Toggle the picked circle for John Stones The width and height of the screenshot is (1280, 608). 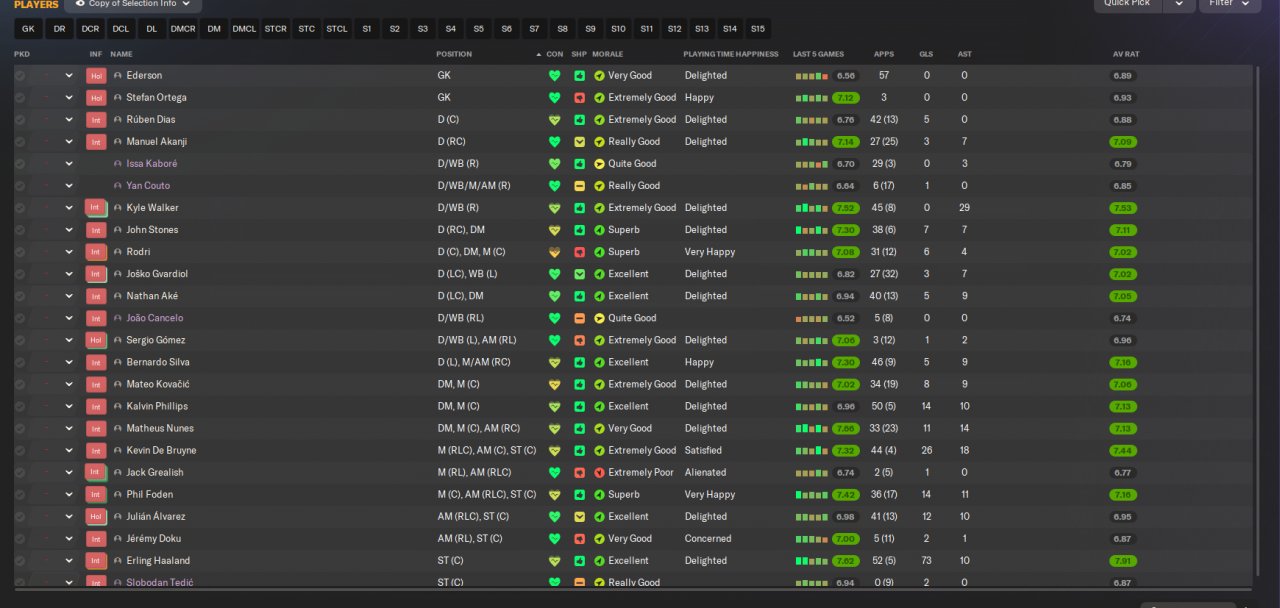coord(20,229)
